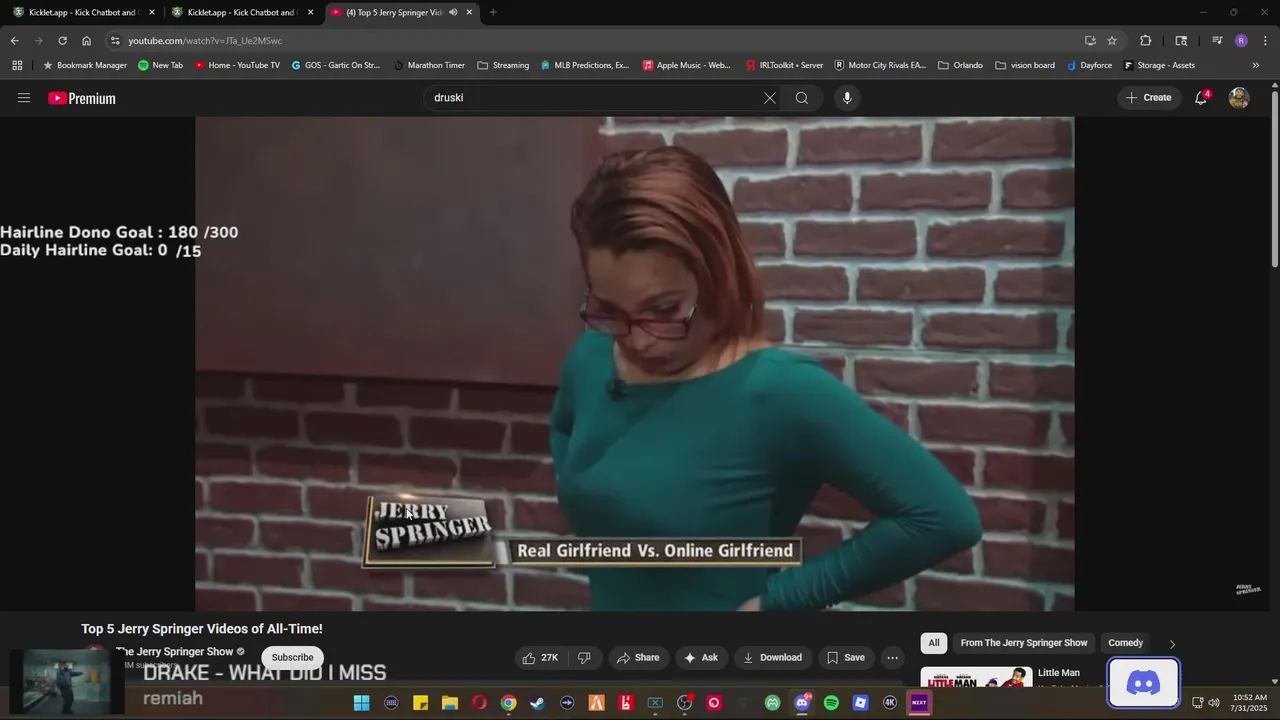
Task: Open The Jerry Springer Show channel link
Action: coord(174,652)
